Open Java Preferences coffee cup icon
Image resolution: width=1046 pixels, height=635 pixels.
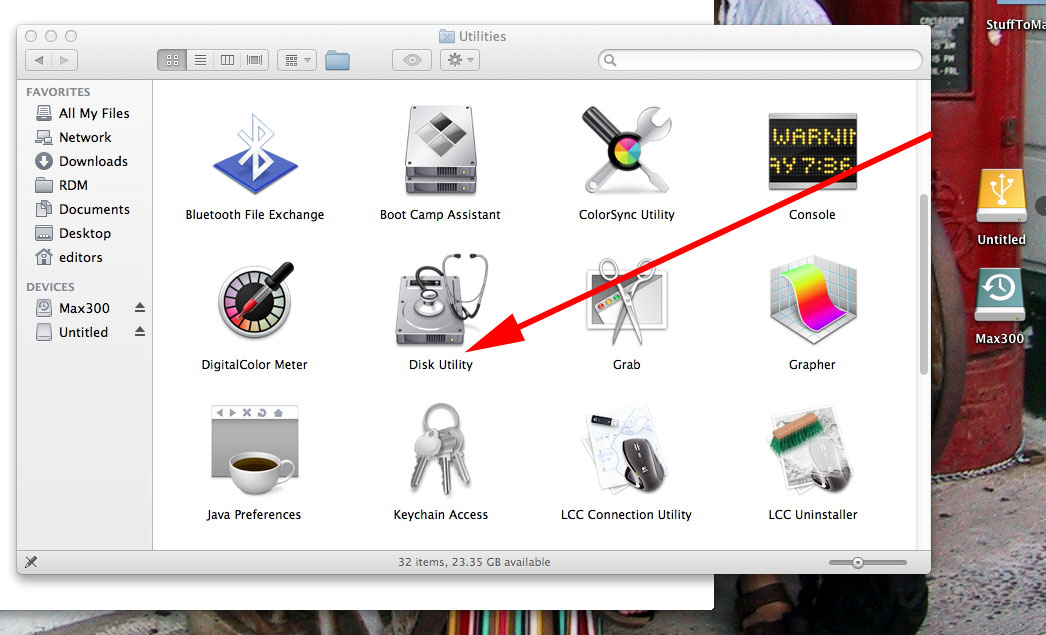[x=254, y=450]
